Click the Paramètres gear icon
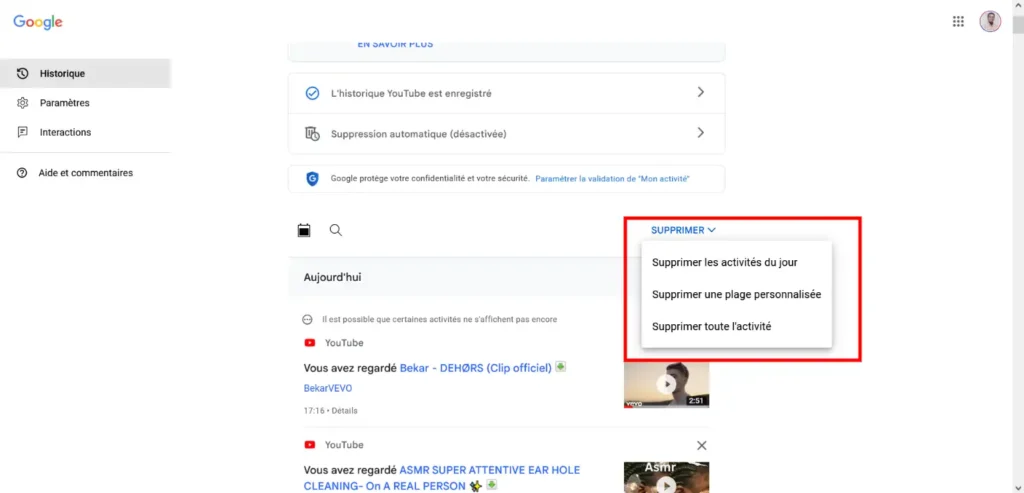Screen dimensions: 1024x493 (22, 103)
